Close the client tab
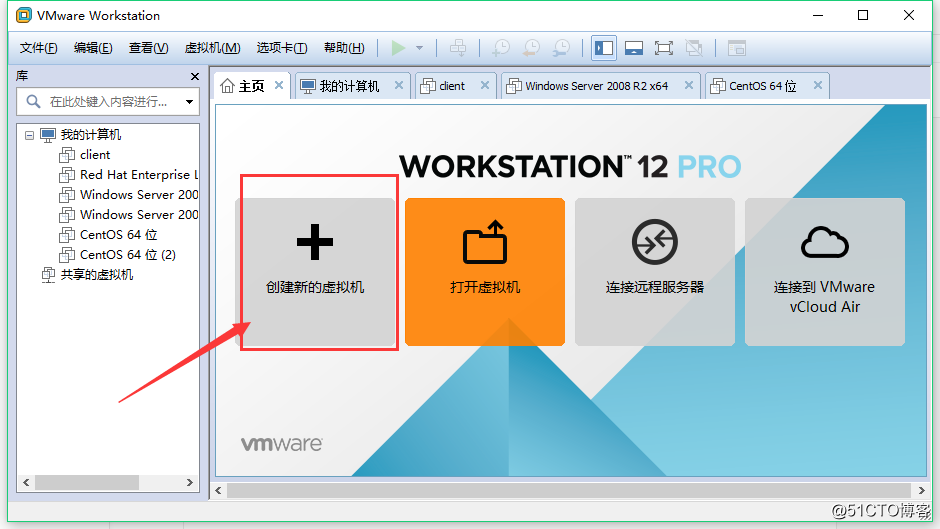Viewport: 940px width, 529px height. tap(485, 85)
